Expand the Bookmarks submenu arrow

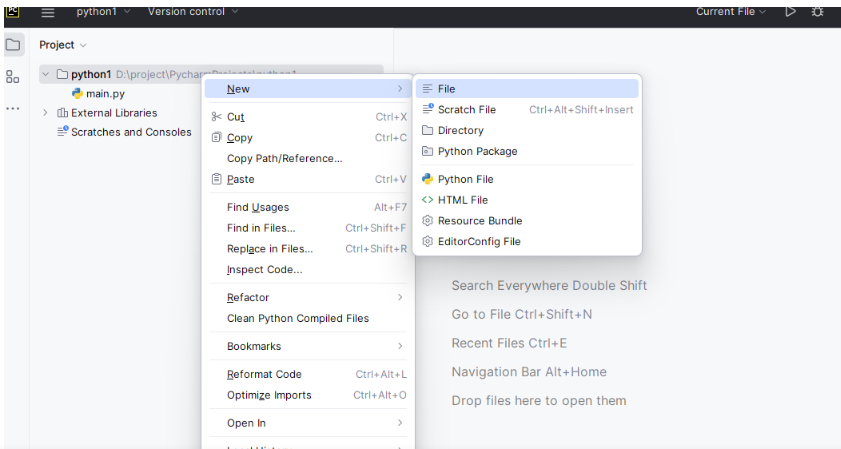pos(400,346)
